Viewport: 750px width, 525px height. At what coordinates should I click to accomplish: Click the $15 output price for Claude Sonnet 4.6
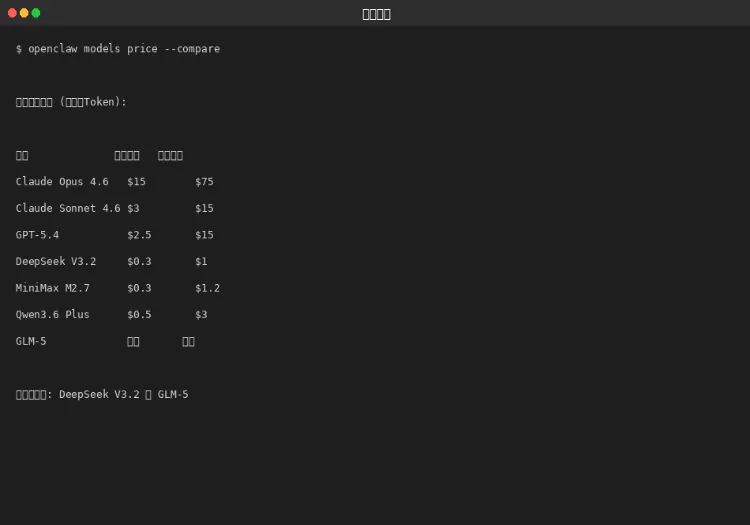204,208
